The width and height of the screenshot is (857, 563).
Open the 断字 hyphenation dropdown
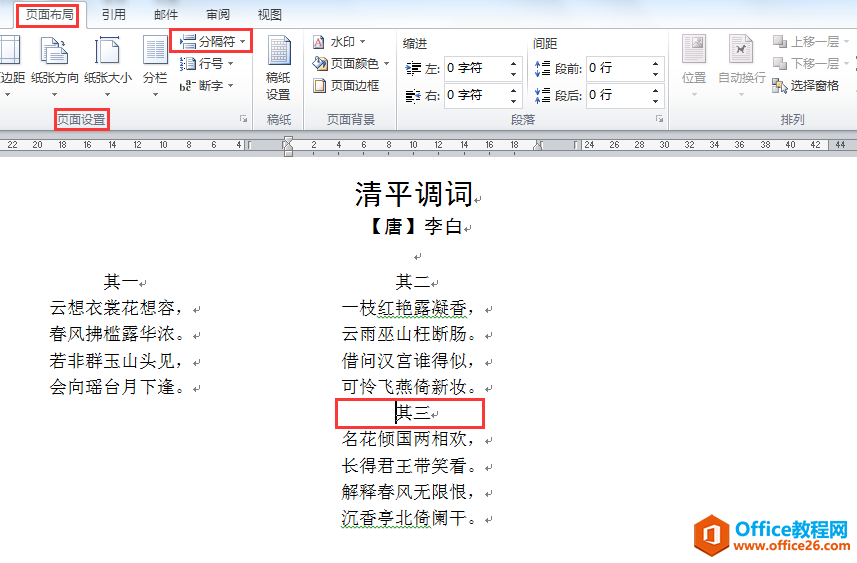[x=207, y=86]
